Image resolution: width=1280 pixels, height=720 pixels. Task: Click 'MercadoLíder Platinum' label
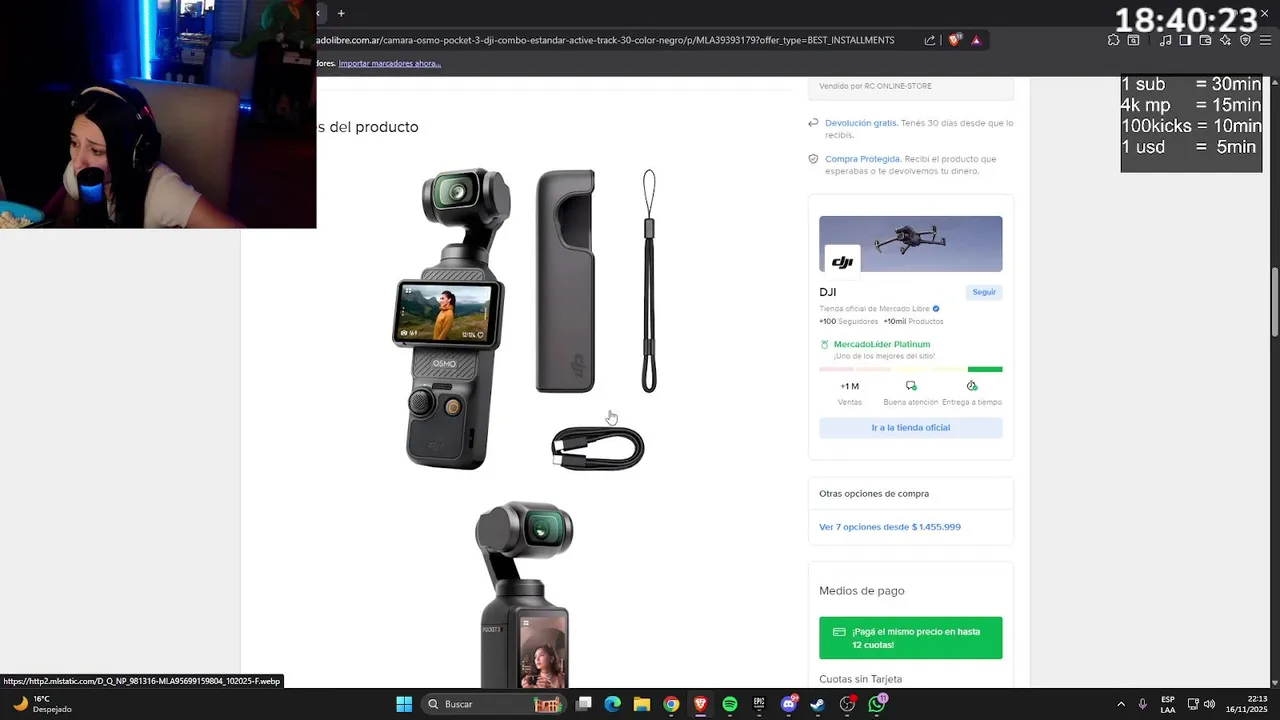point(881,344)
